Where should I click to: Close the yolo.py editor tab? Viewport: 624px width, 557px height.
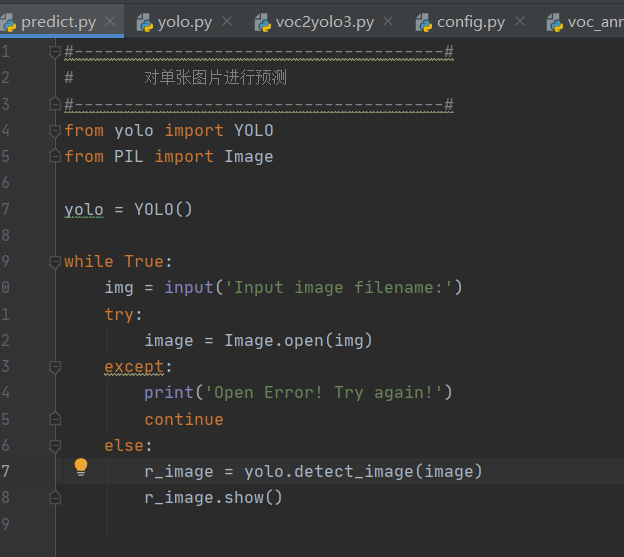pyautogui.click(x=227, y=22)
